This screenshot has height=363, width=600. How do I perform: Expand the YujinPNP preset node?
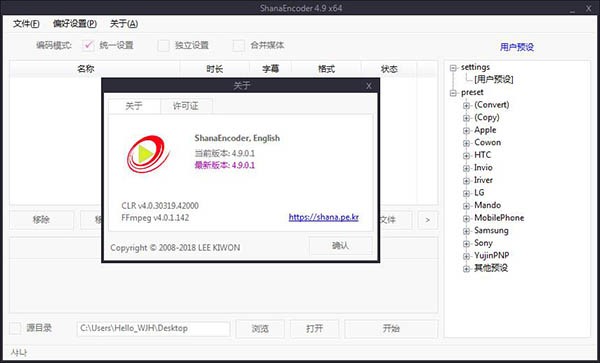[466, 256]
